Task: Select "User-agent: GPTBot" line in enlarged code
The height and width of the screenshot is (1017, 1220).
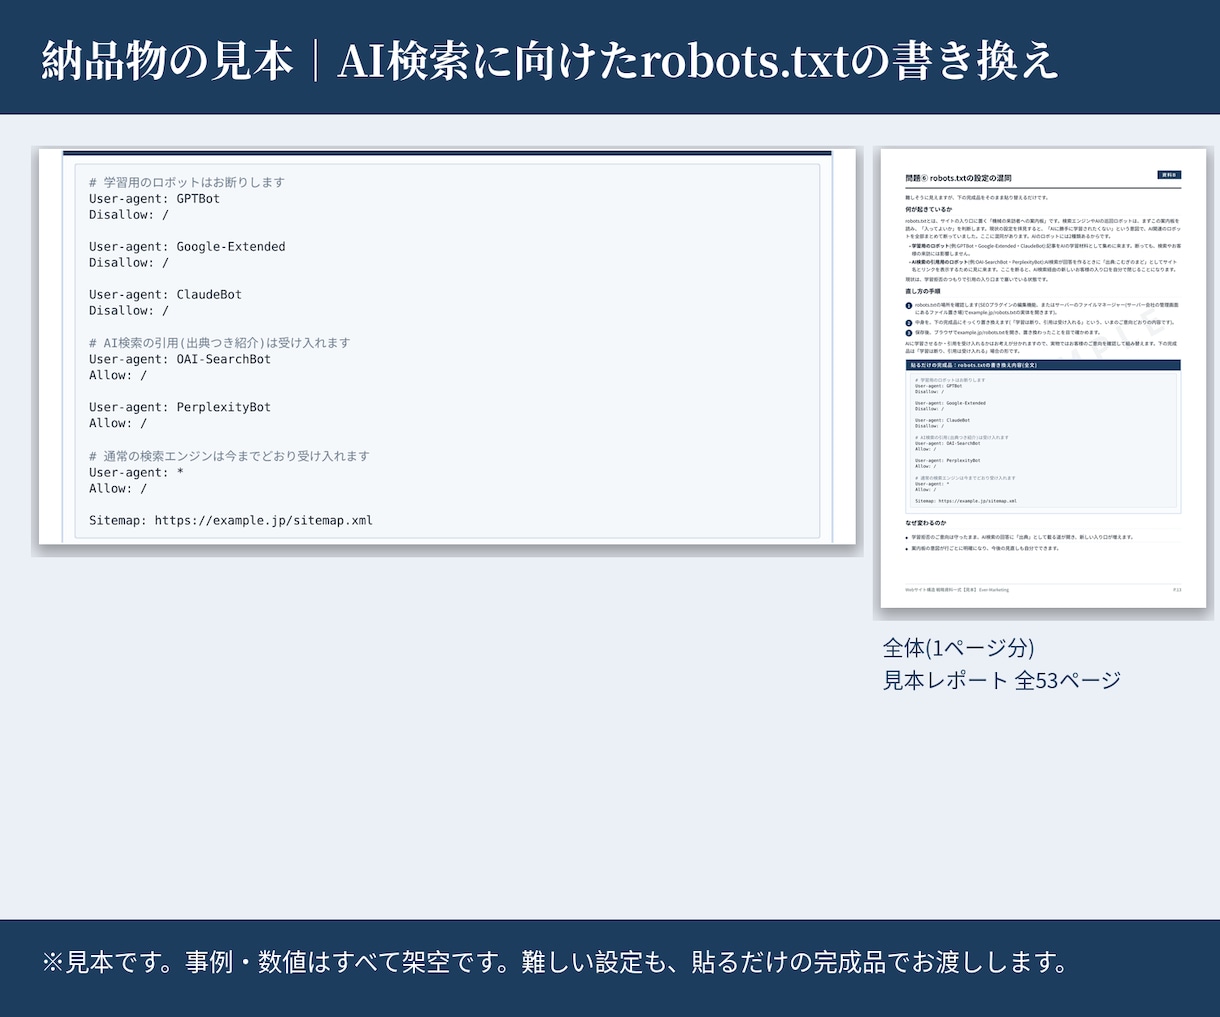Action: pos(154,198)
